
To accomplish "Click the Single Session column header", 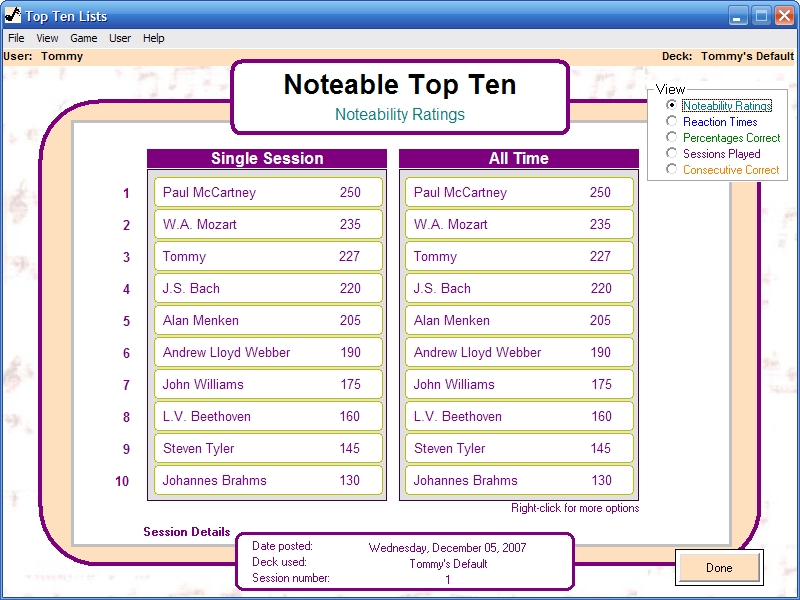I will [267, 158].
